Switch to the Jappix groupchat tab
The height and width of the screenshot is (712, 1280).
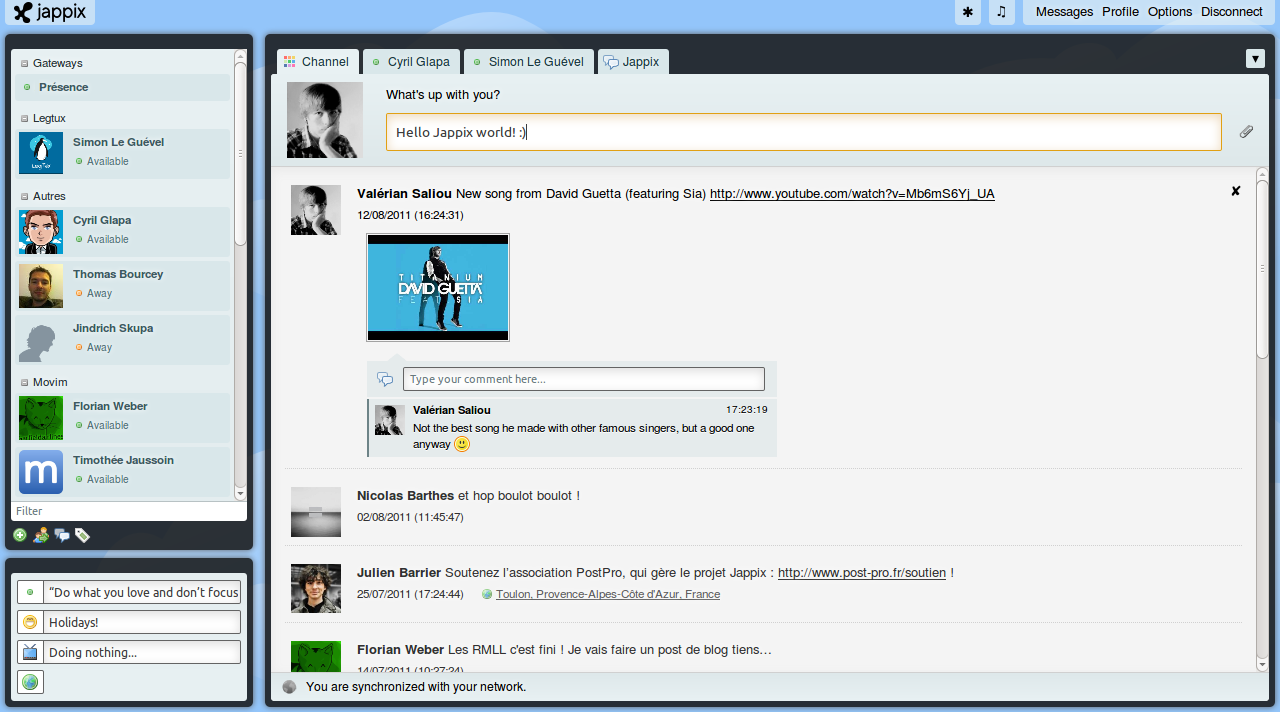pos(633,62)
